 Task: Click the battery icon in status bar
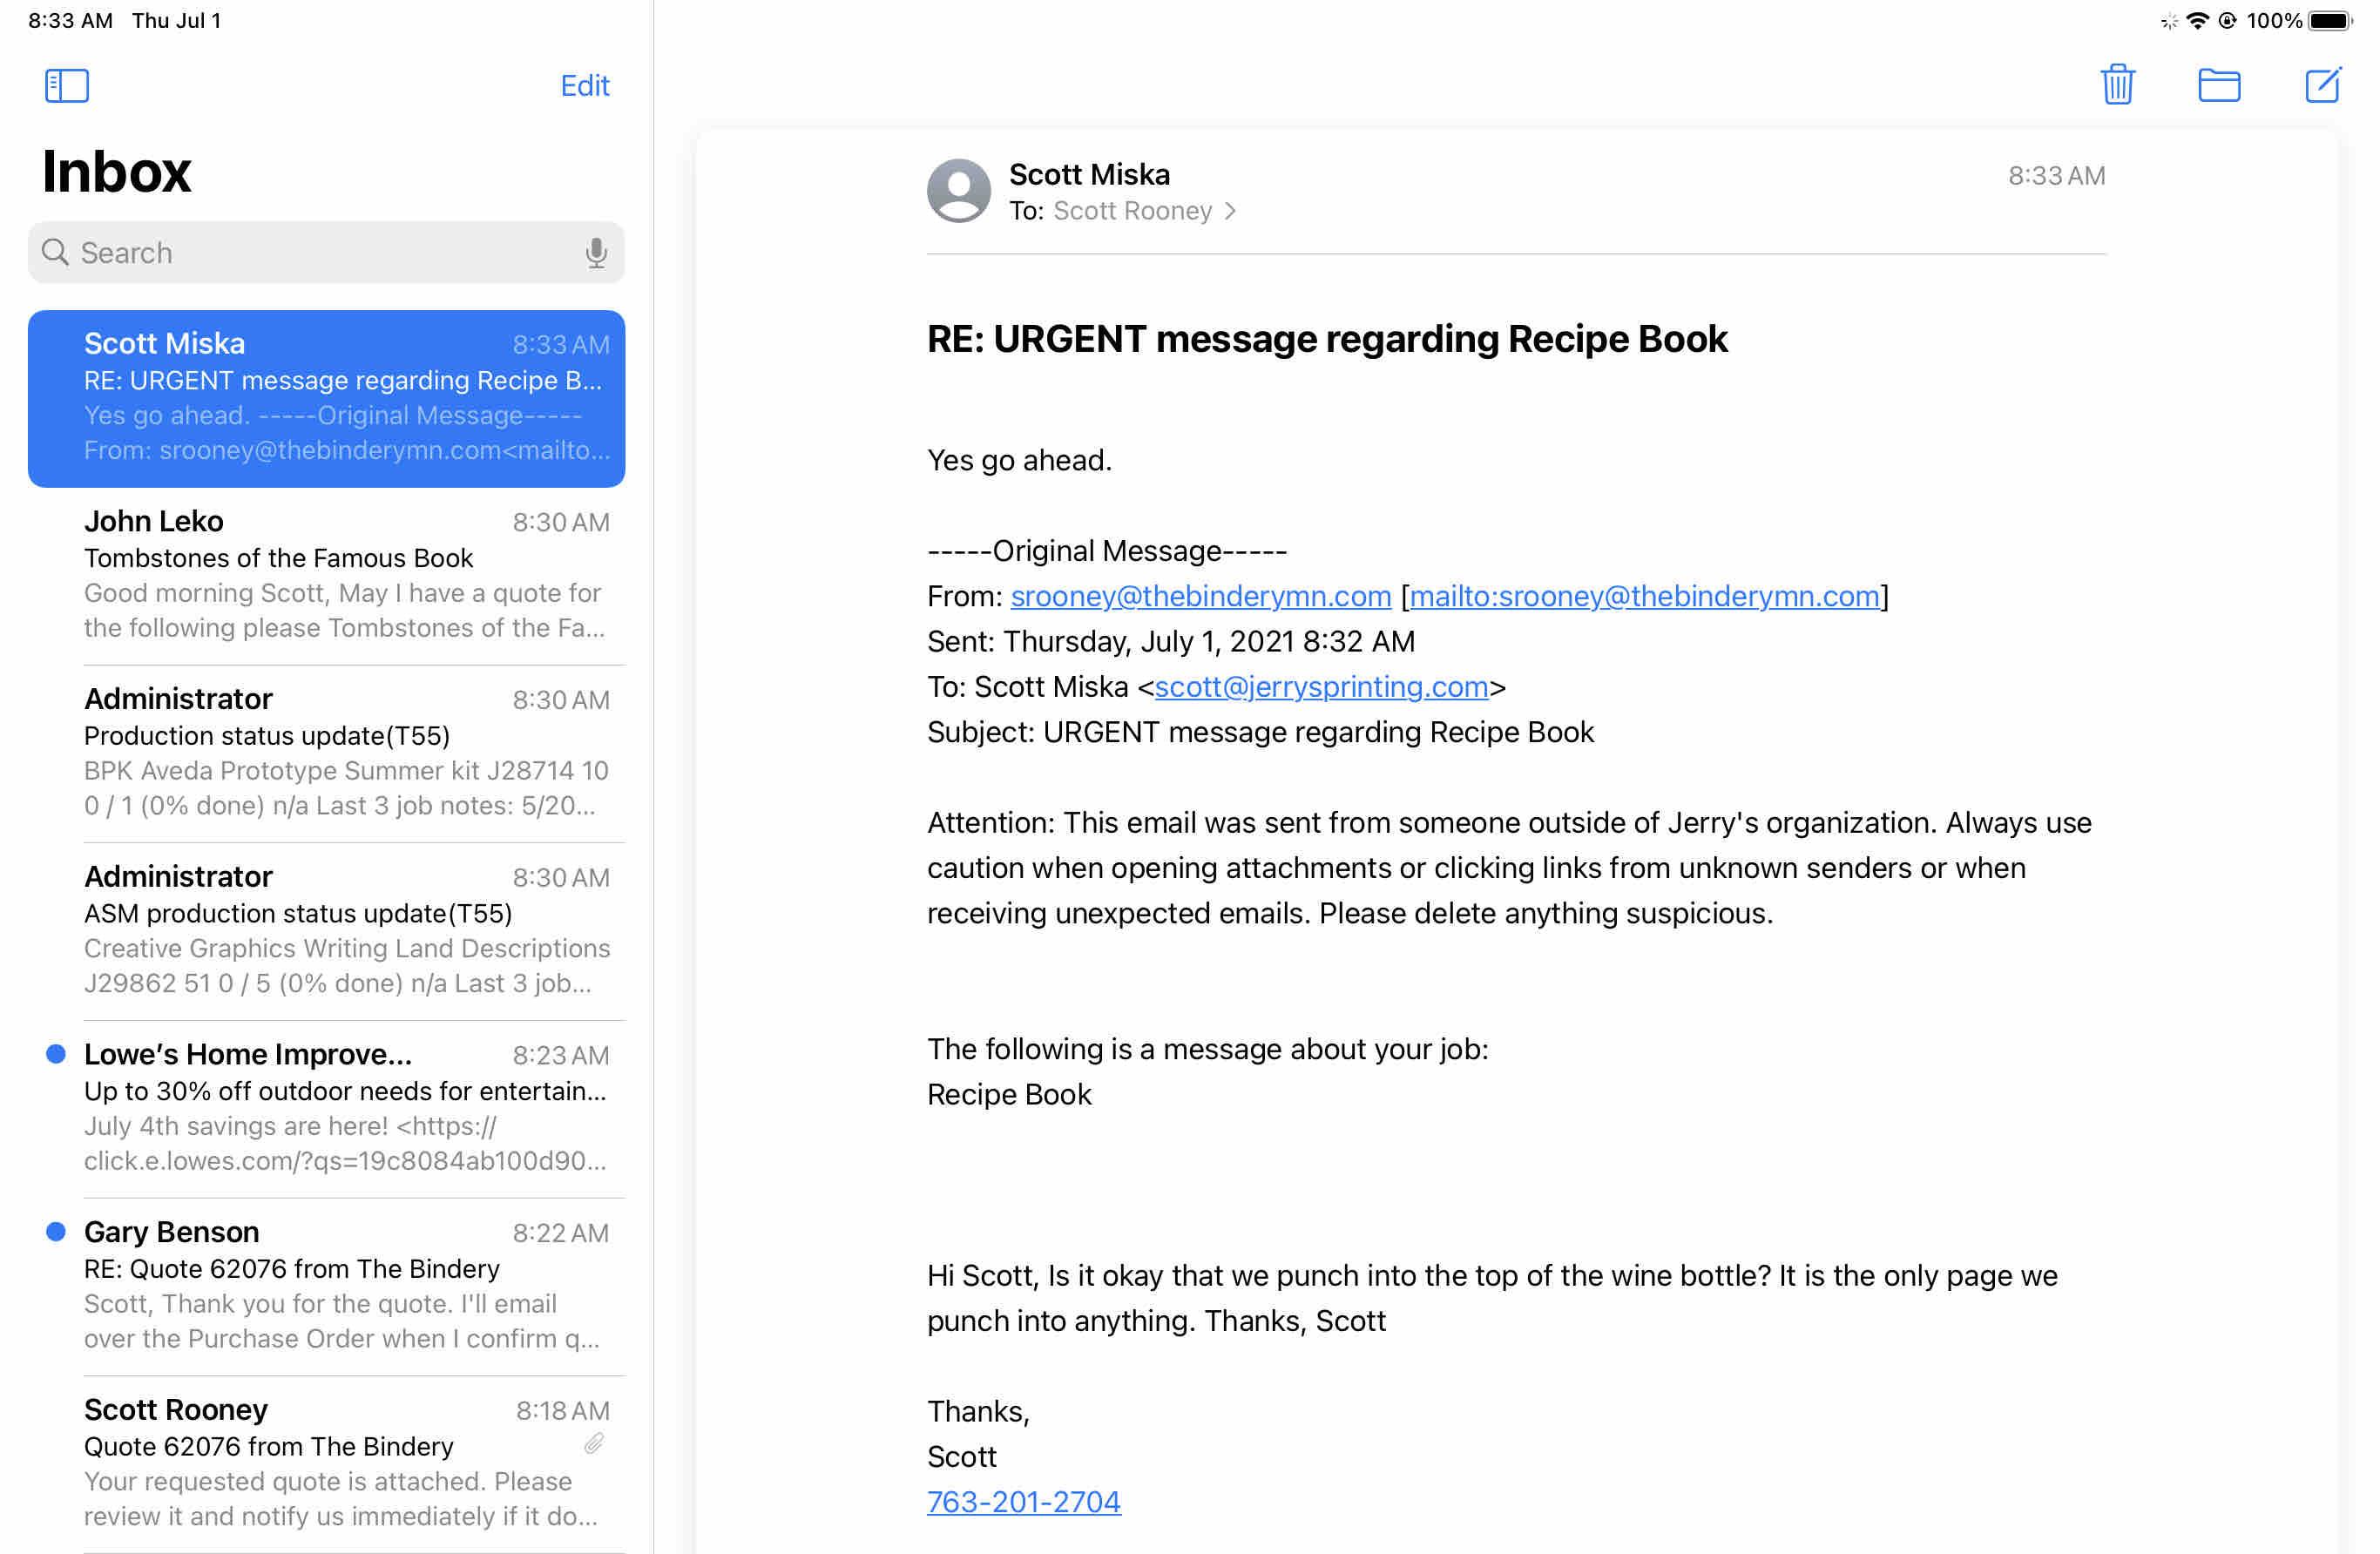pos(2330,21)
